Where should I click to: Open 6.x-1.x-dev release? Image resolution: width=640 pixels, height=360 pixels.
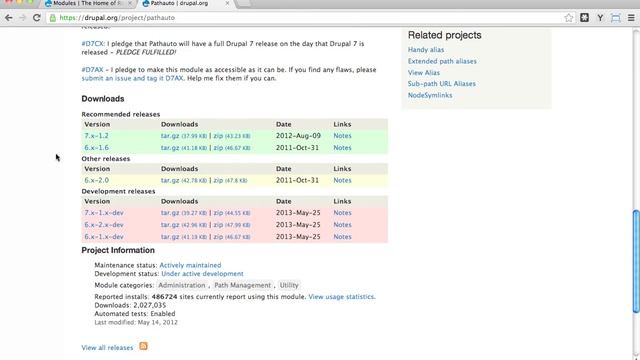click(x=104, y=237)
